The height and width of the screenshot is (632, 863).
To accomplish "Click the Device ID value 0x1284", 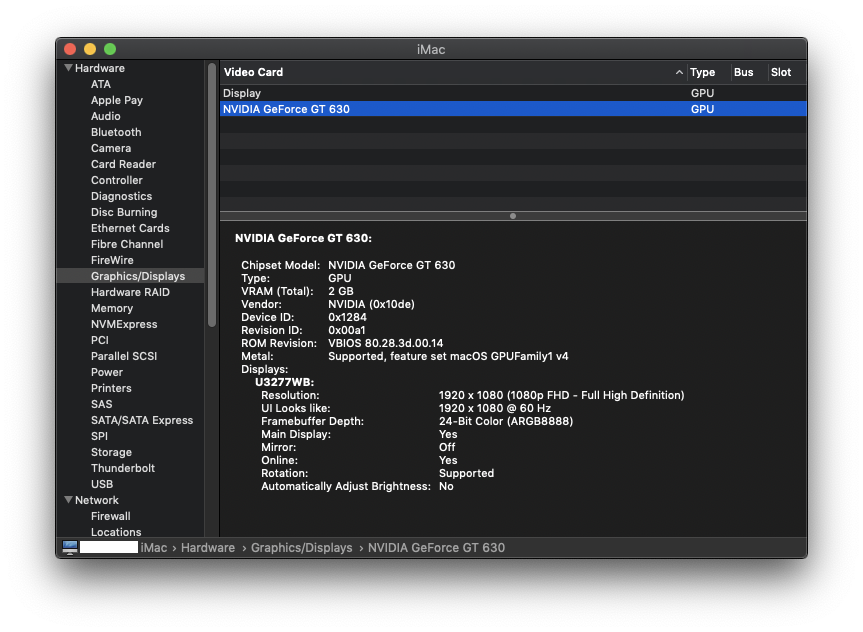I will pyautogui.click(x=347, y=317).
